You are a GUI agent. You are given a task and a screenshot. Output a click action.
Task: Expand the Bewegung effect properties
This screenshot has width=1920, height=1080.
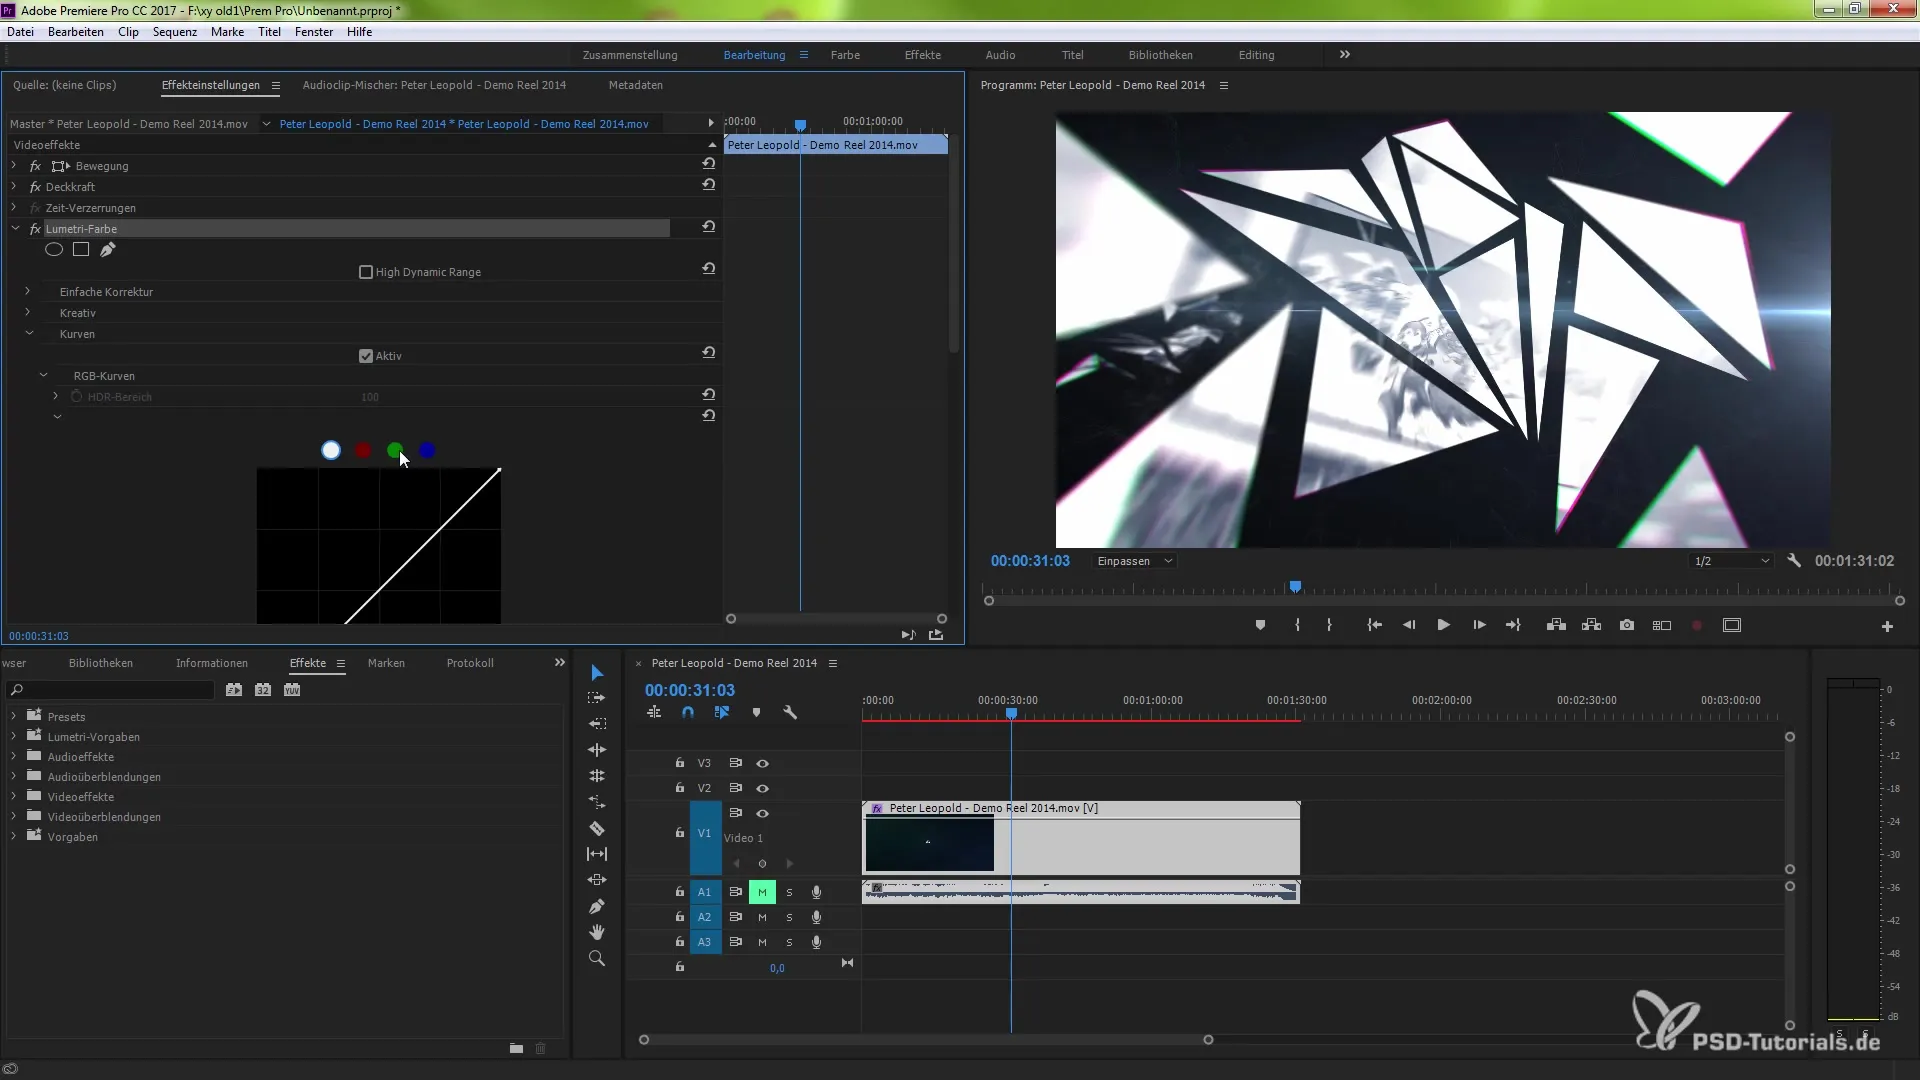[x=14, y=166]
